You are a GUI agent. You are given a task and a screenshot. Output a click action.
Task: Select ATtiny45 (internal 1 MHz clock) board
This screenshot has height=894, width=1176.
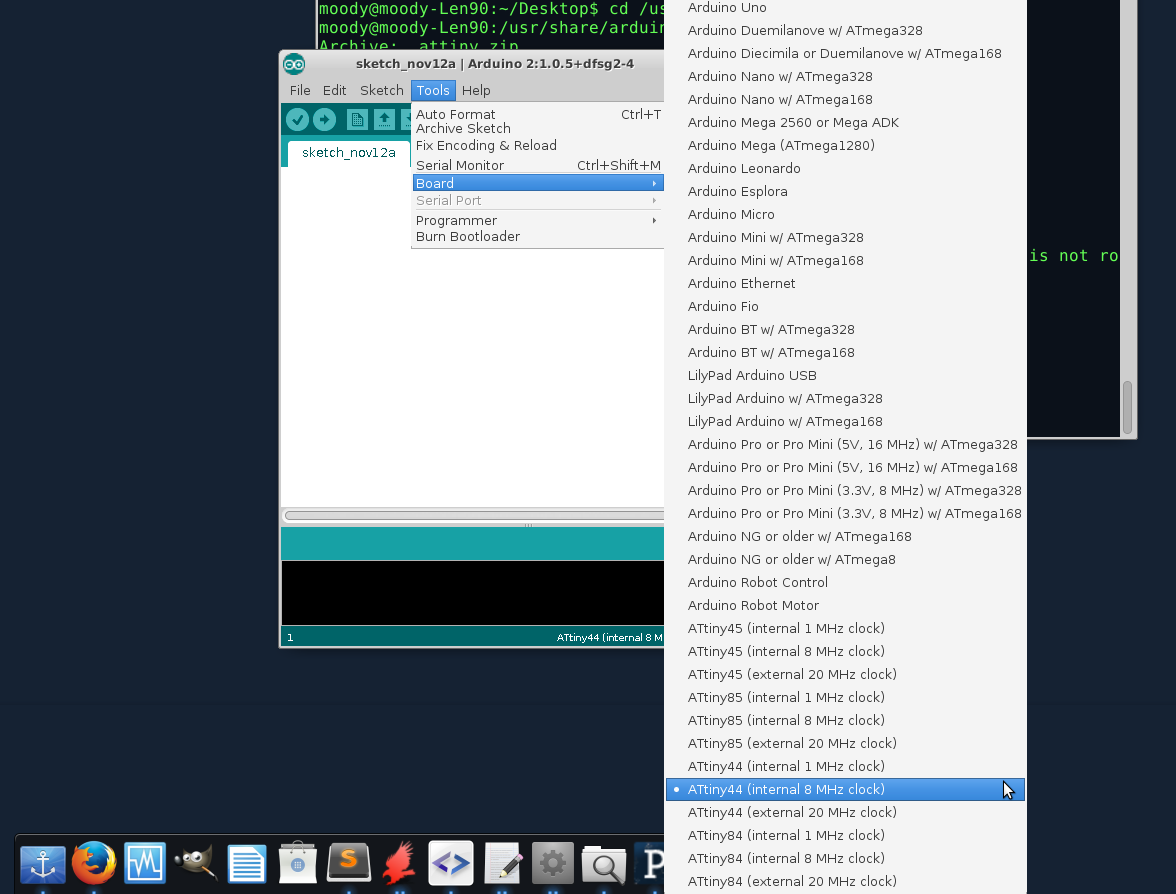(x=845, y=628)
